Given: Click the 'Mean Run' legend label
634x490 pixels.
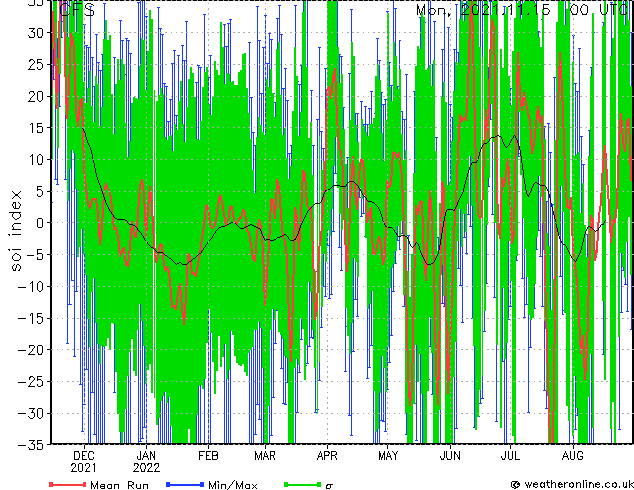Looking at the screenshot, I should point(119,485).
